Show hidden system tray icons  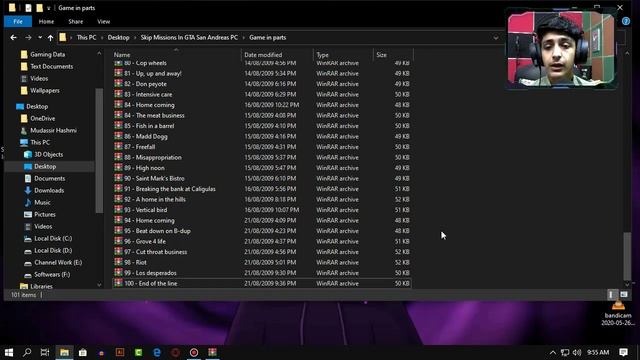553,352
